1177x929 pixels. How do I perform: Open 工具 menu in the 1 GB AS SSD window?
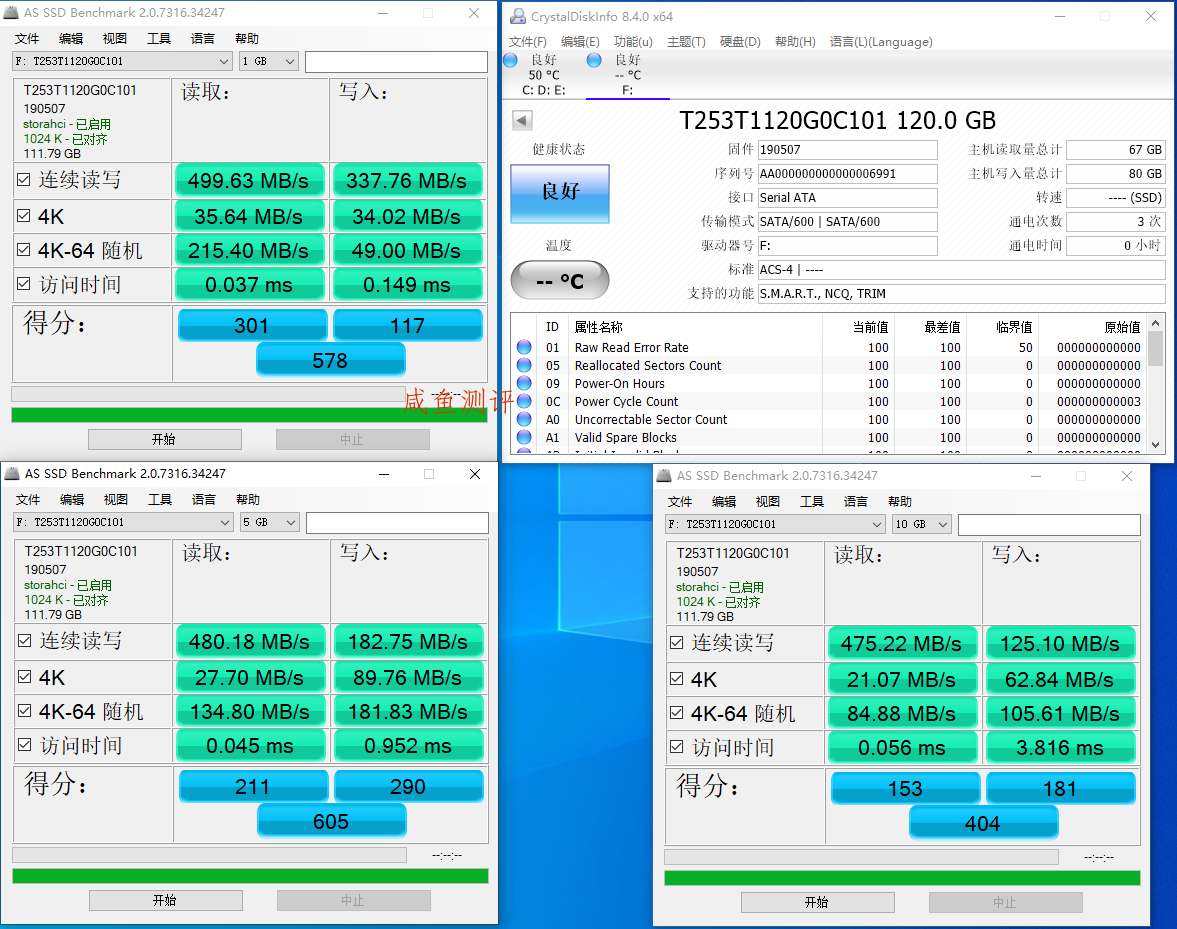tap(159, 39)
